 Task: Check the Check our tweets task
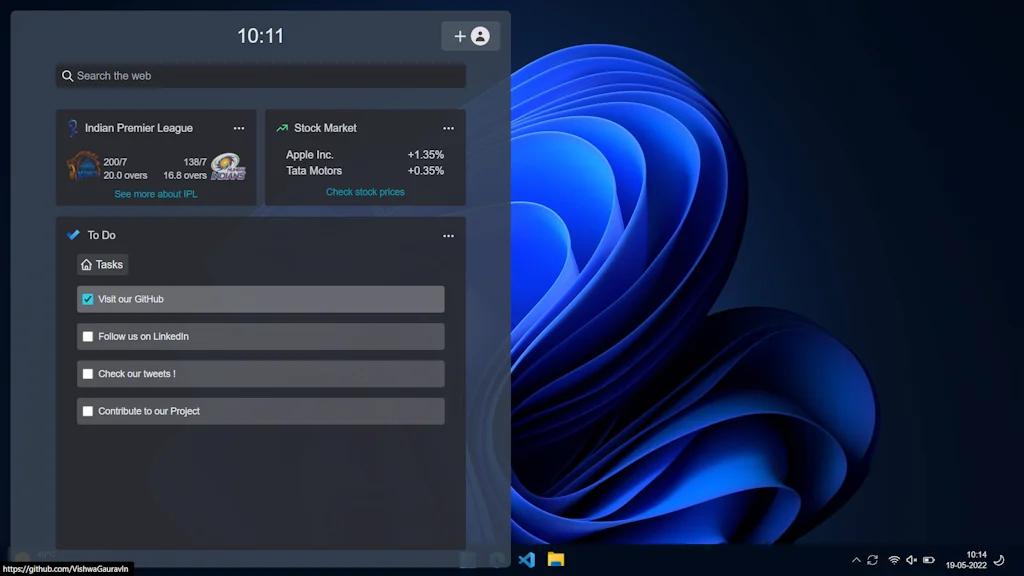click(88, 374)
